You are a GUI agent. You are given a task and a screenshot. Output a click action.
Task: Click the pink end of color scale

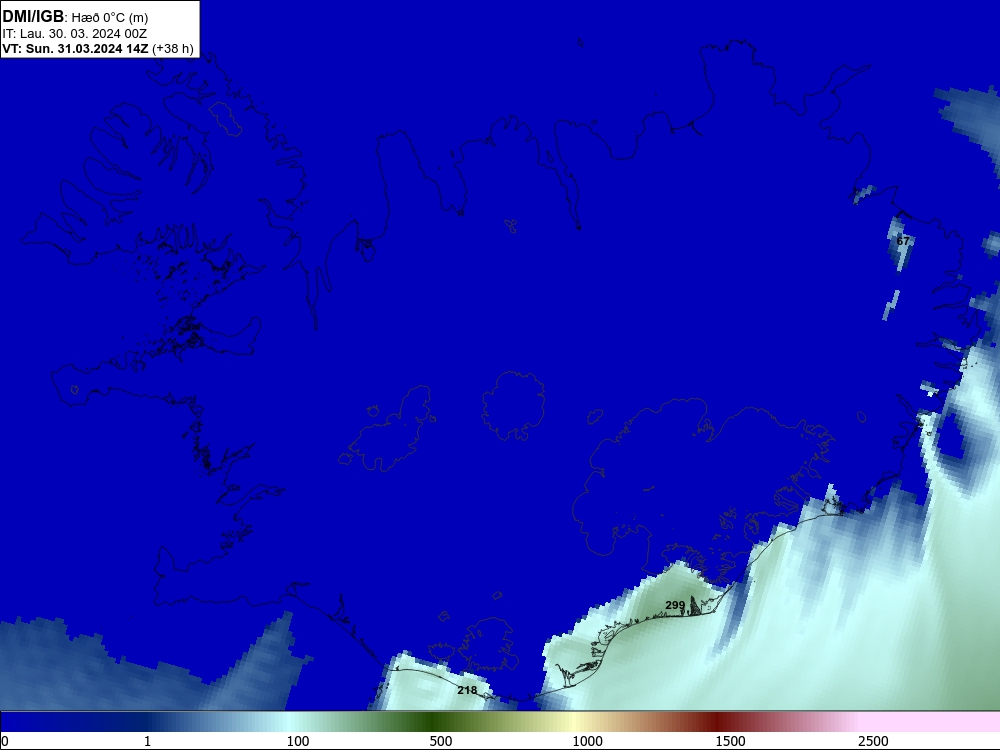931,722
